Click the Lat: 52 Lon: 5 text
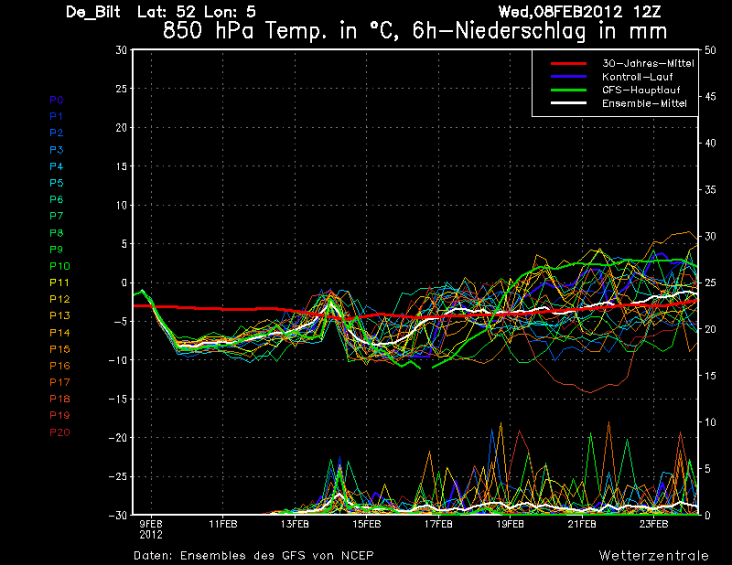The width and height of the screenshot is (732, 565). pos(197,12)
